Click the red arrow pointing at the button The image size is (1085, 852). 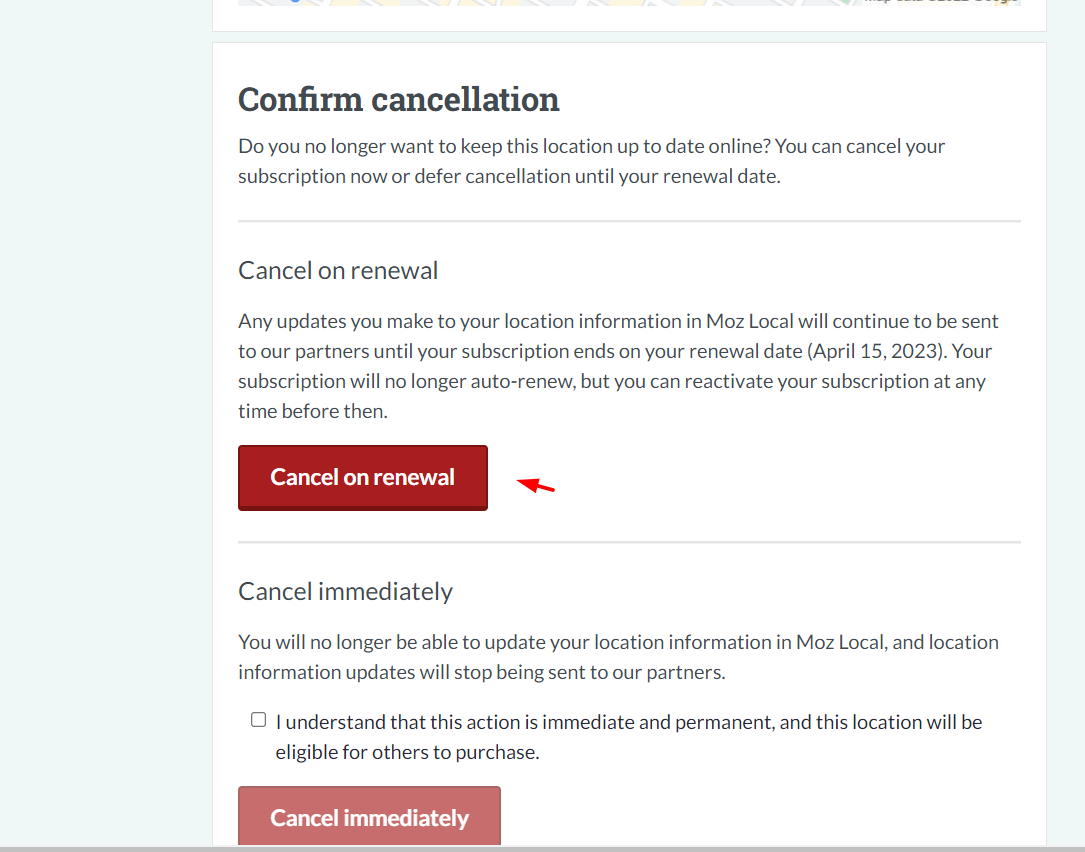536,485
